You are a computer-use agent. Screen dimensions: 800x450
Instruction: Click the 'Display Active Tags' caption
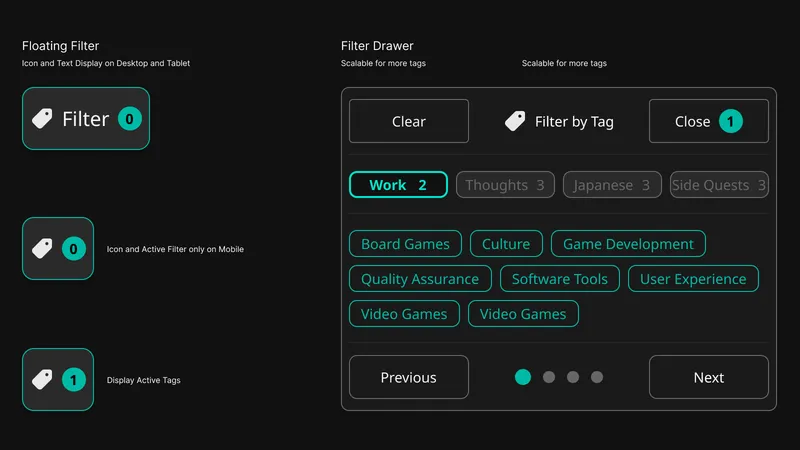pos(143,380)
